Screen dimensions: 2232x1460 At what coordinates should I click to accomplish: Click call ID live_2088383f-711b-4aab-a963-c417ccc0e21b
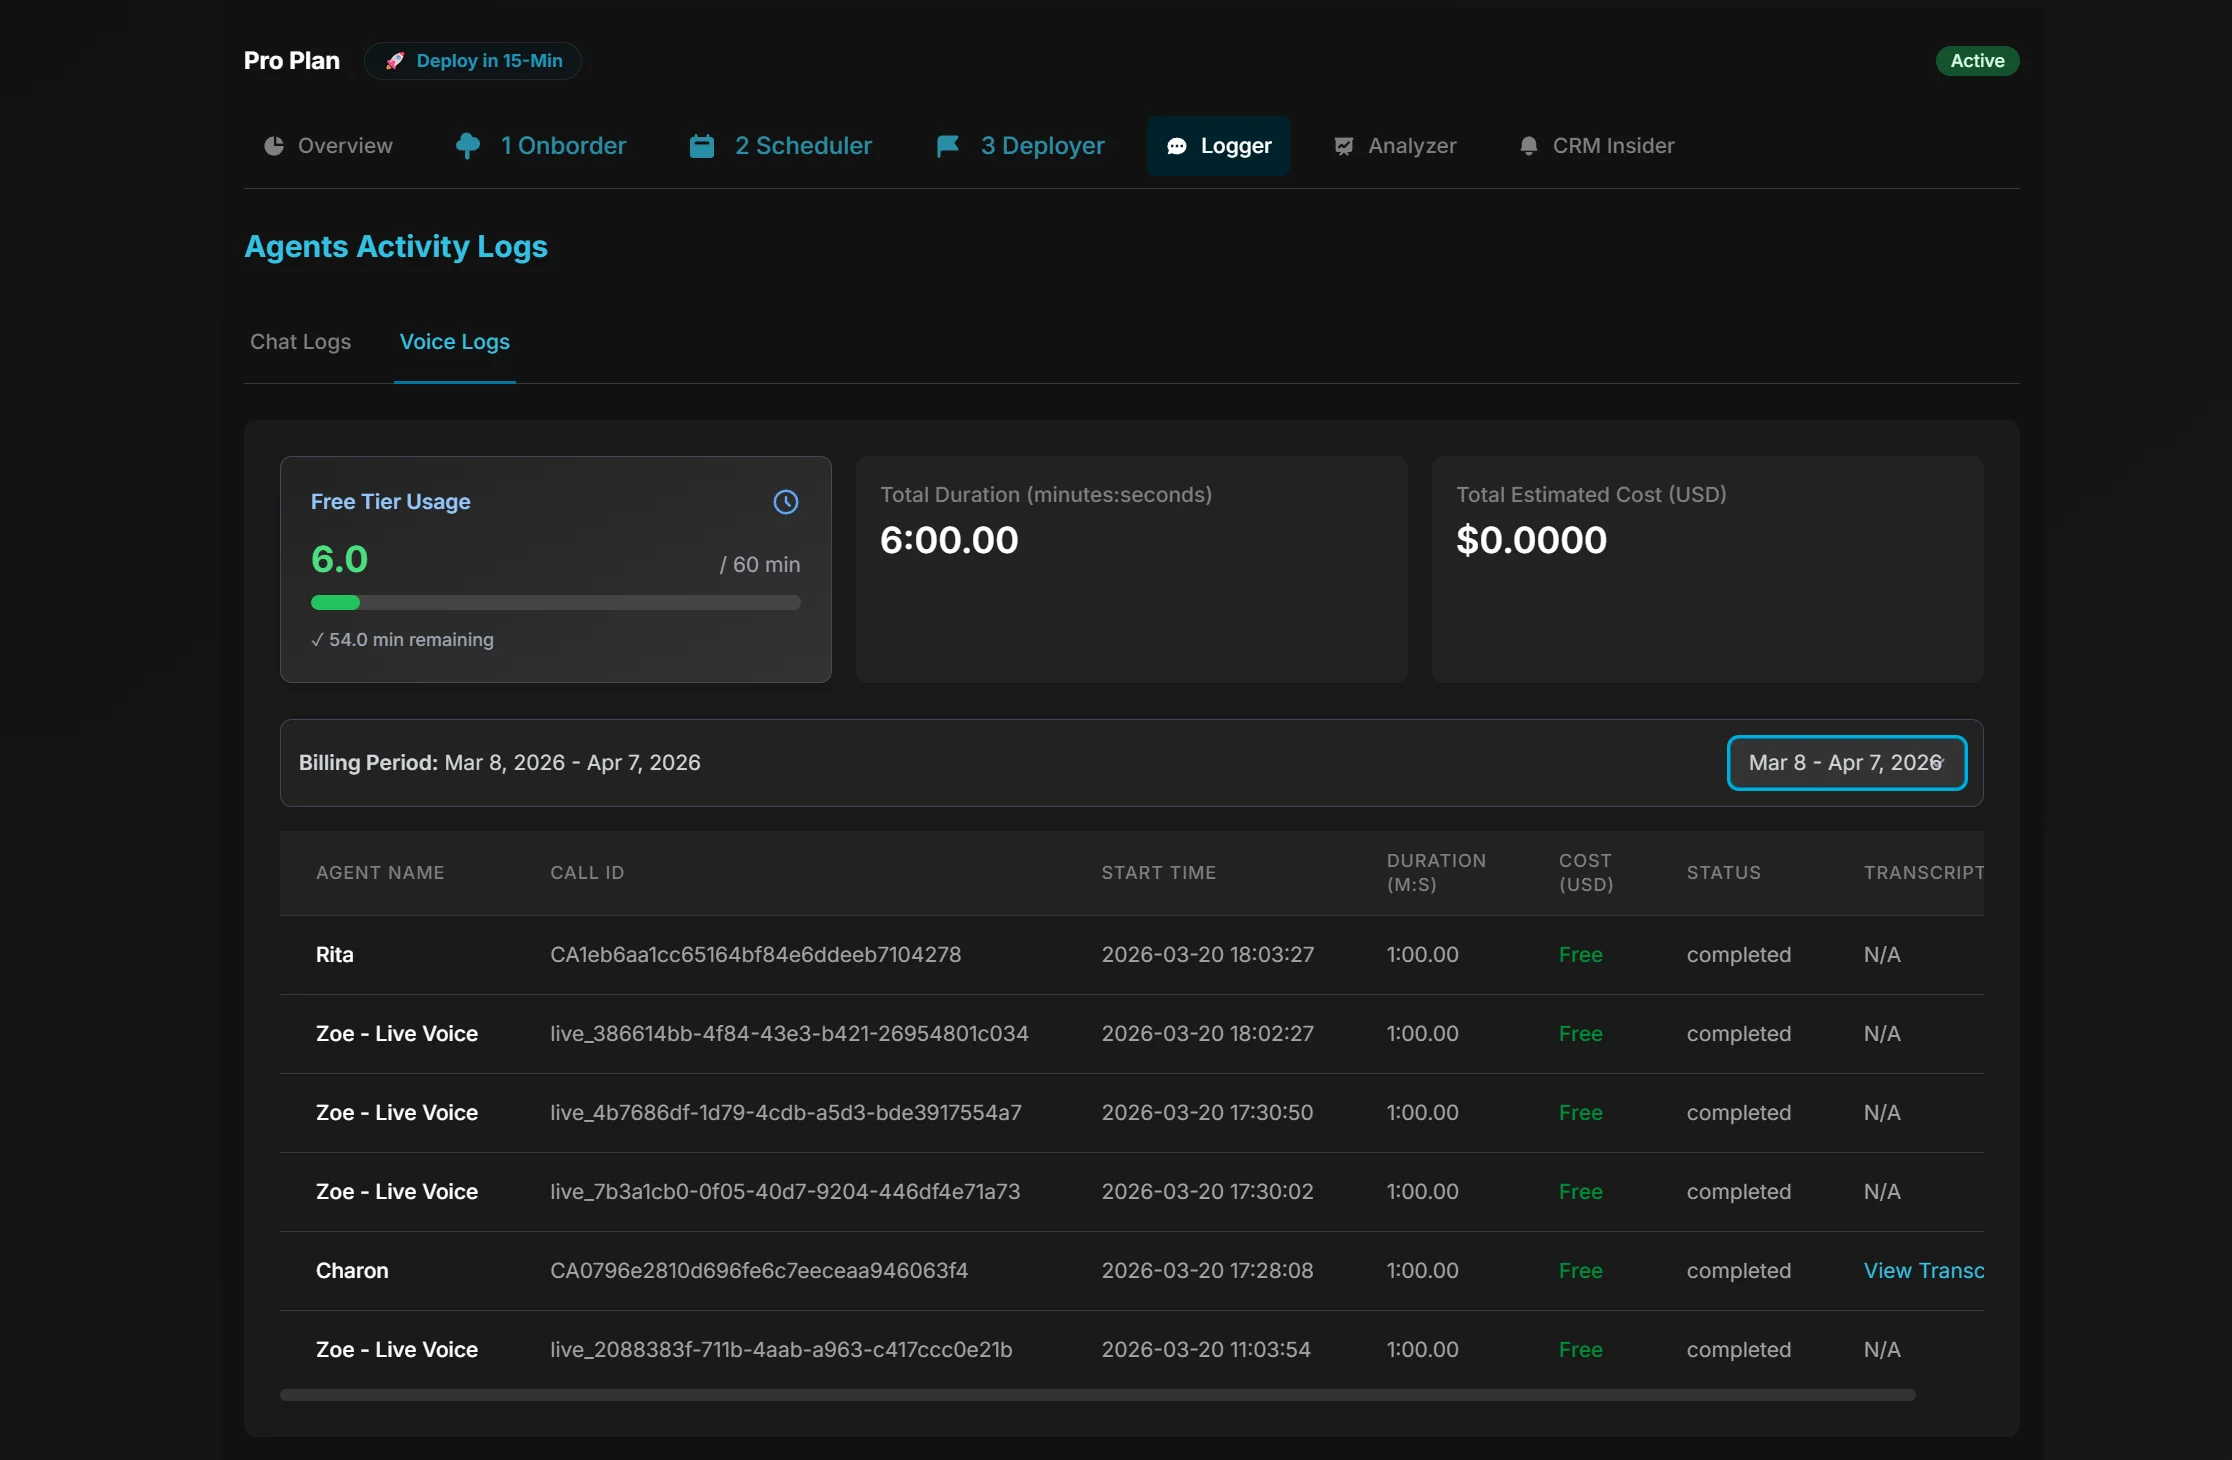pyautogui.click(x=781, y=1350)
